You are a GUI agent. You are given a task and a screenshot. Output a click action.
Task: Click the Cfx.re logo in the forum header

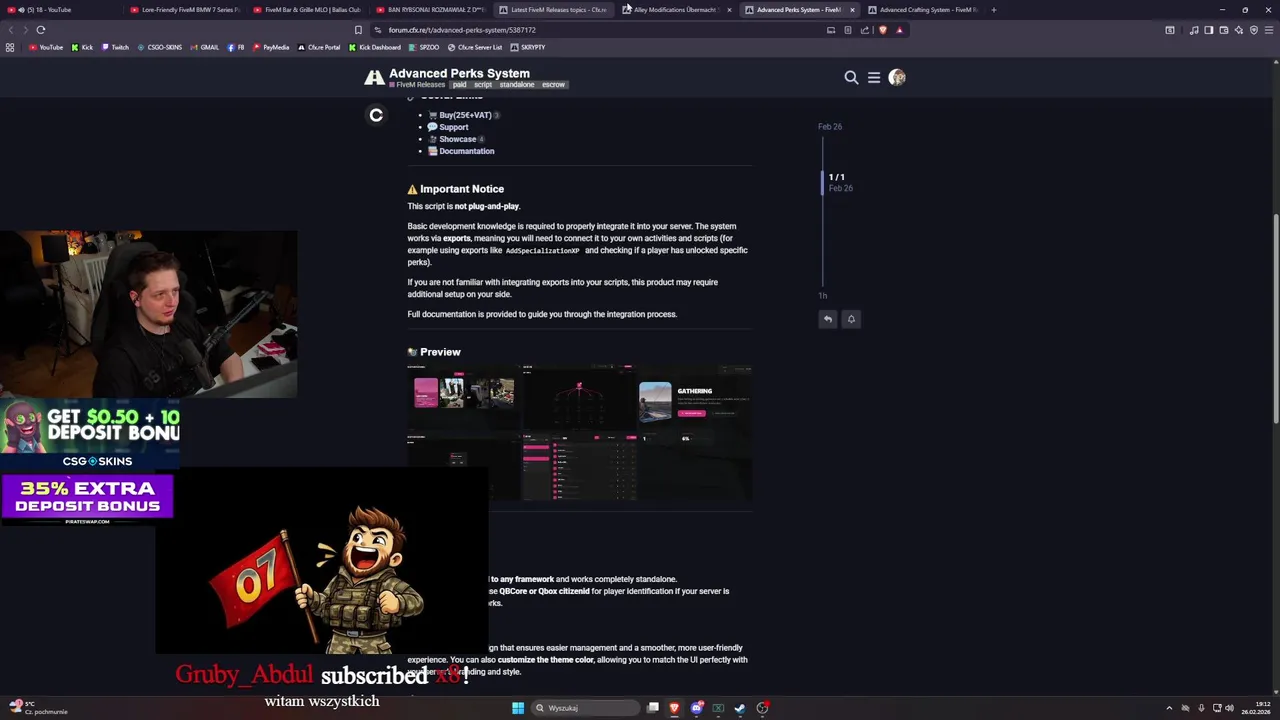click(374, 77)
